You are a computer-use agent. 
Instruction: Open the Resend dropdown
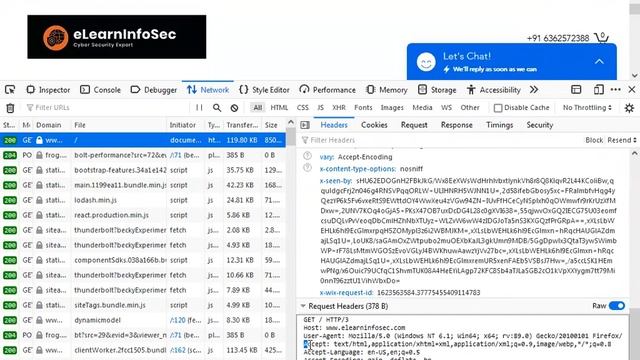pyautogui.click(x=621, y=140)
